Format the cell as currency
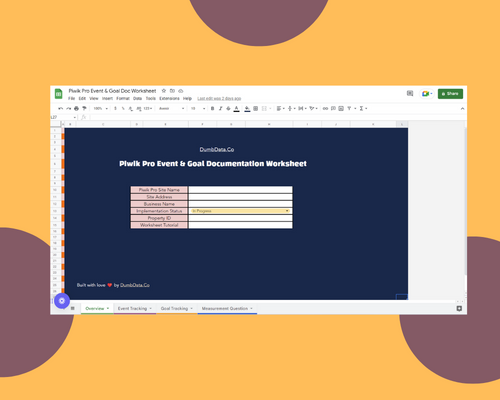 (x=115, y=108)
